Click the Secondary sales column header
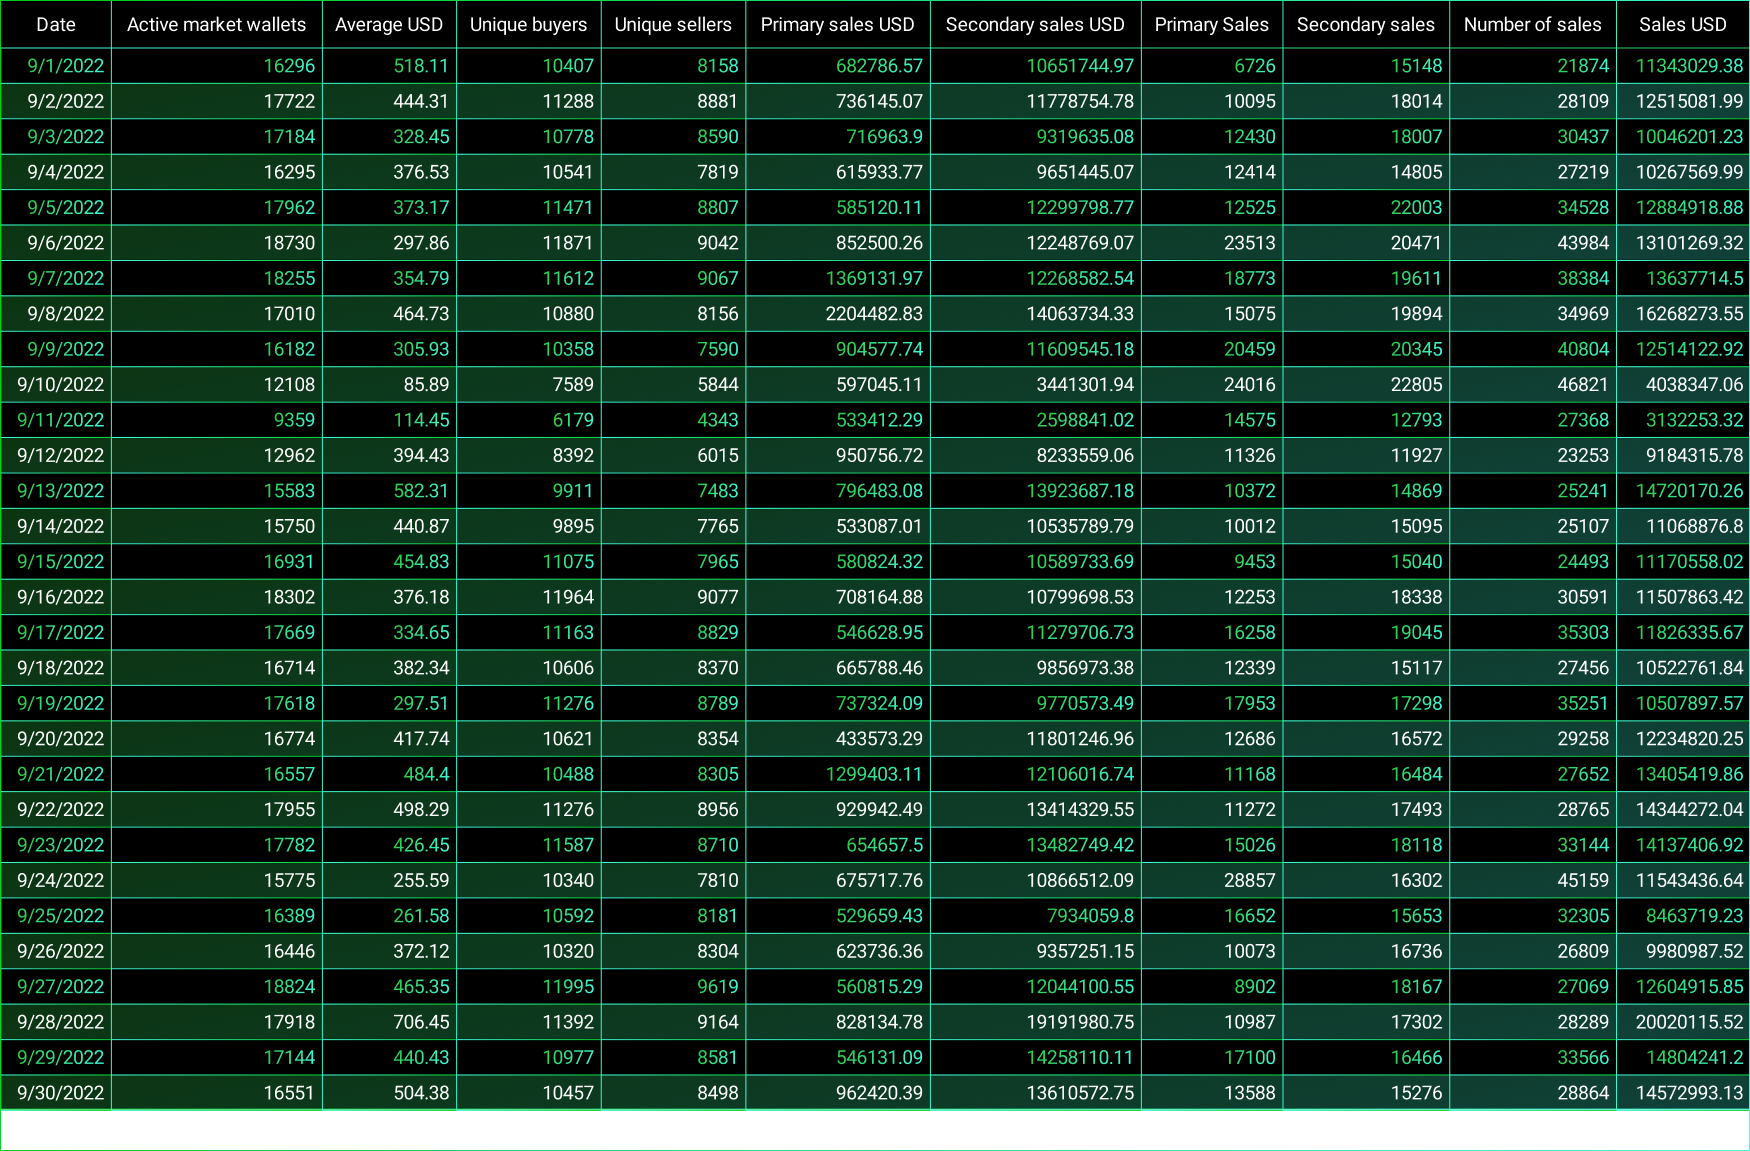The width and height of the screenshot is (1750, 1151). [x=1366, y=24]
